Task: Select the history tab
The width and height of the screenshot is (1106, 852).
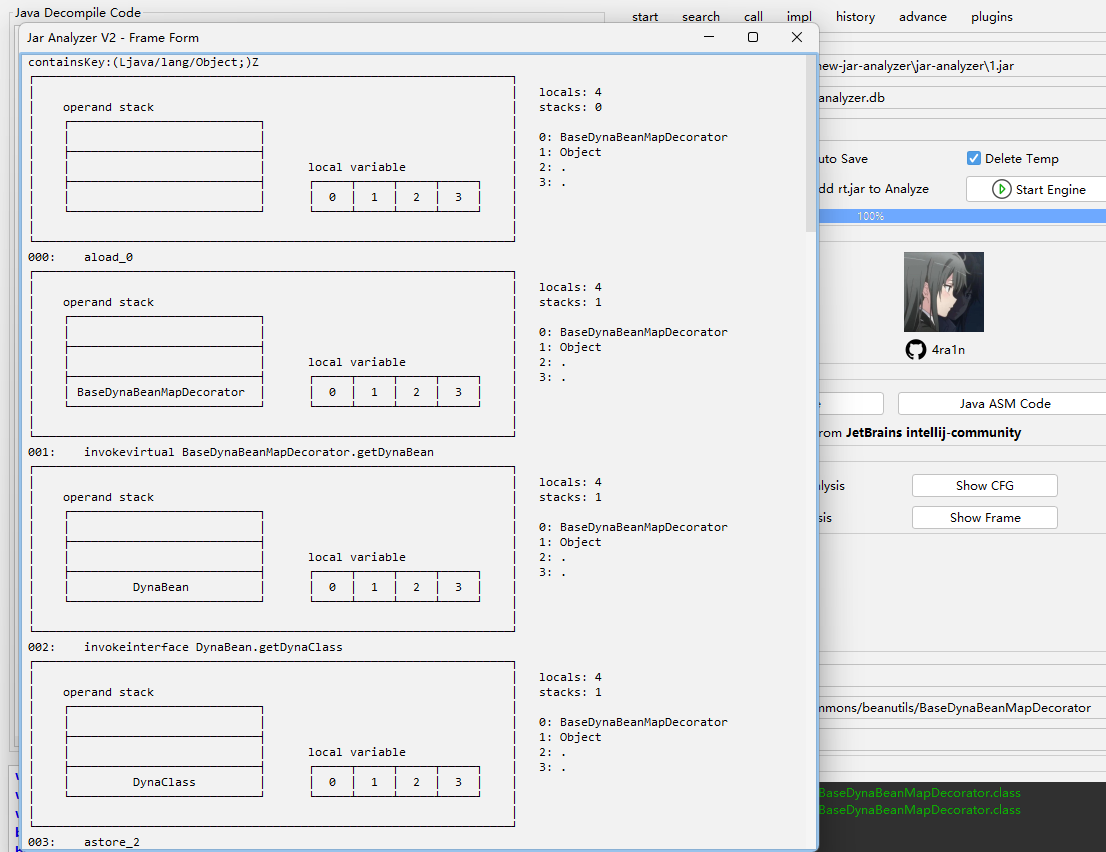Action: [856, 17]
